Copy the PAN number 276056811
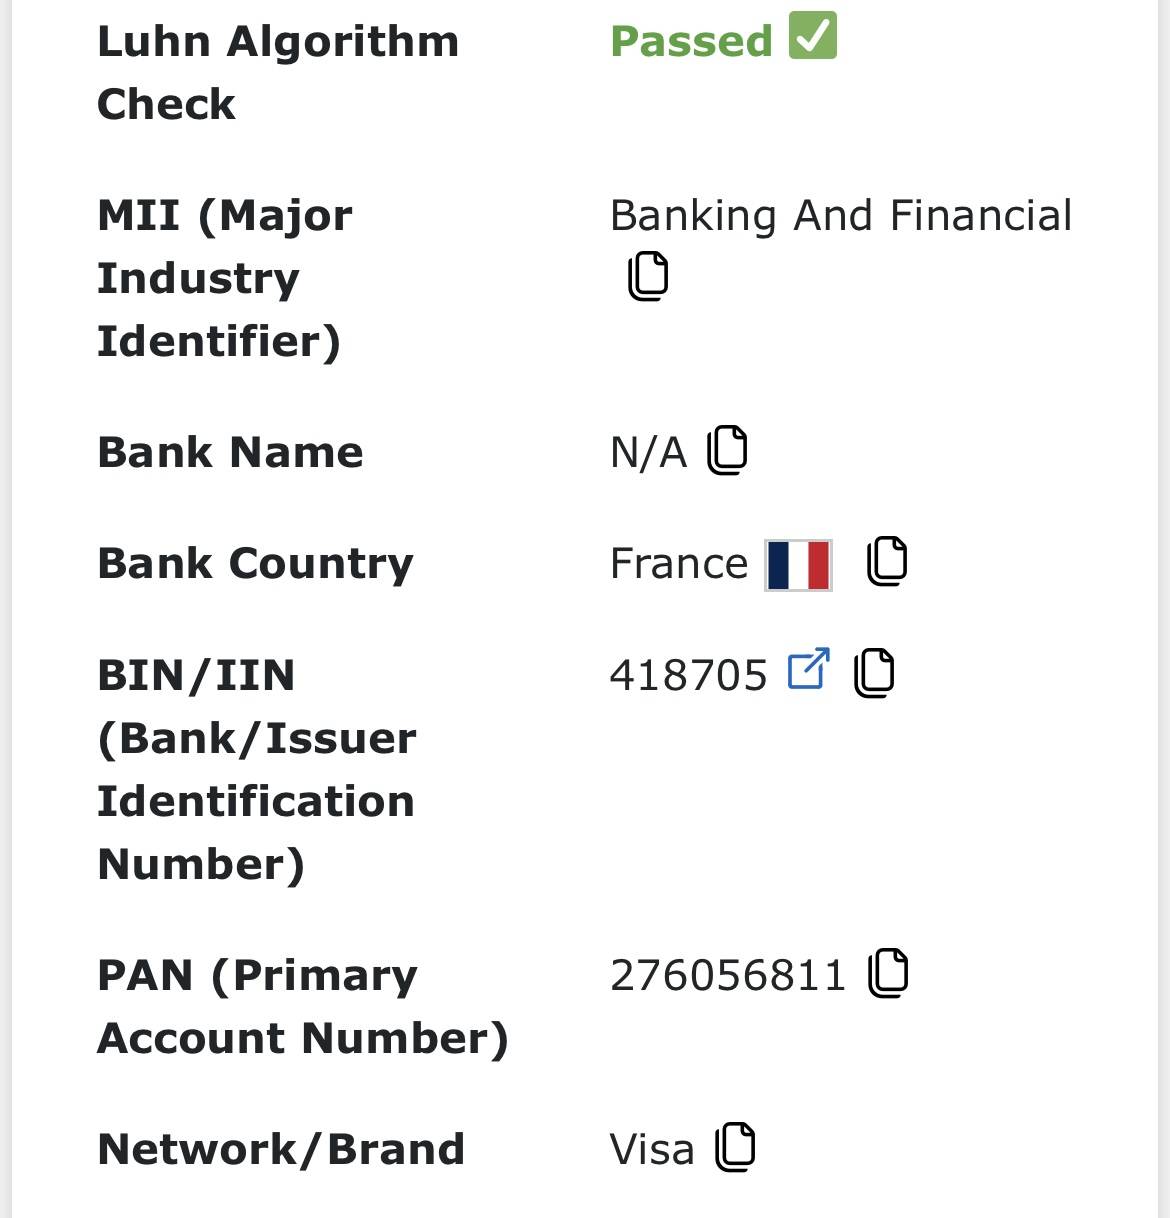 click(x=888, y=973)
